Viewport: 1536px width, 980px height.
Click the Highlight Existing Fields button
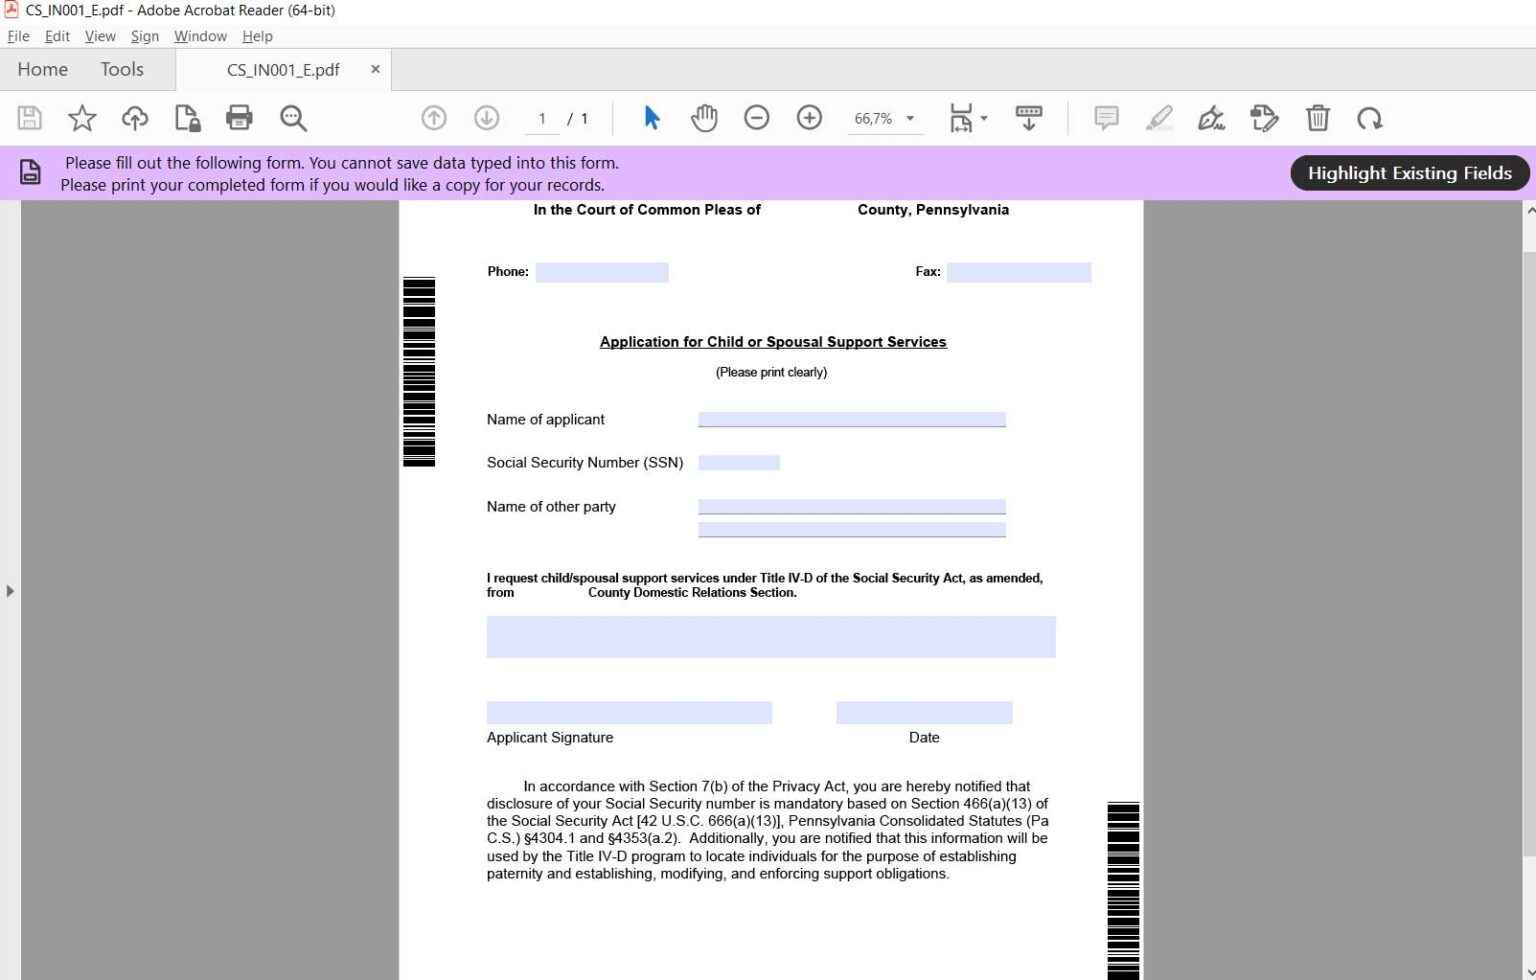tap(1410, 173)
